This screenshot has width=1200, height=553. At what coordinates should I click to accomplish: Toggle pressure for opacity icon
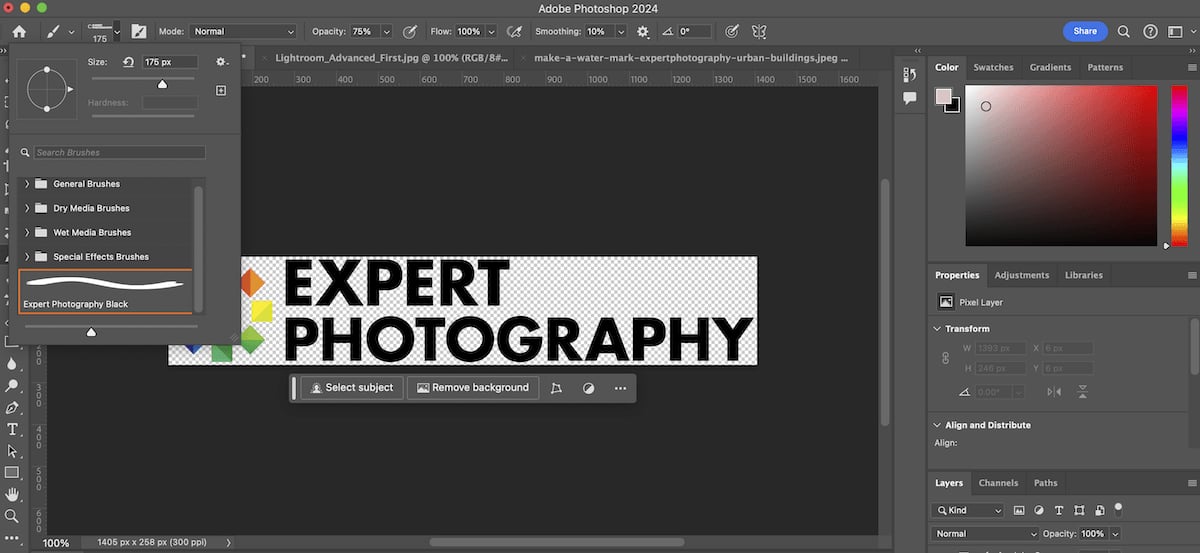409,32
